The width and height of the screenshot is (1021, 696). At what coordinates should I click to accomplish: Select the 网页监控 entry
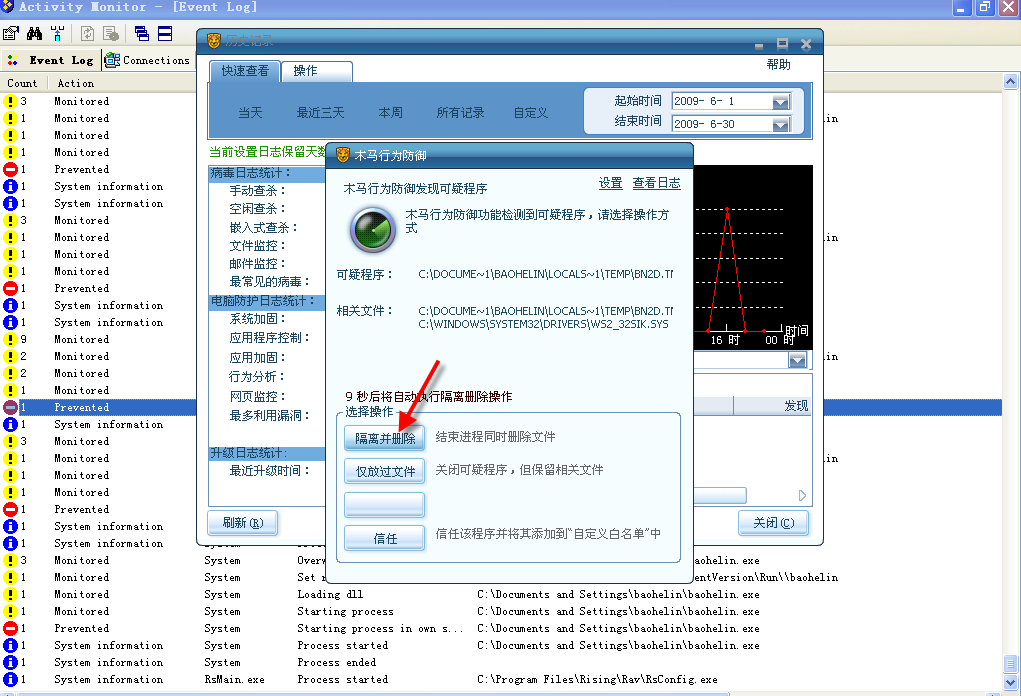[257, 396]
